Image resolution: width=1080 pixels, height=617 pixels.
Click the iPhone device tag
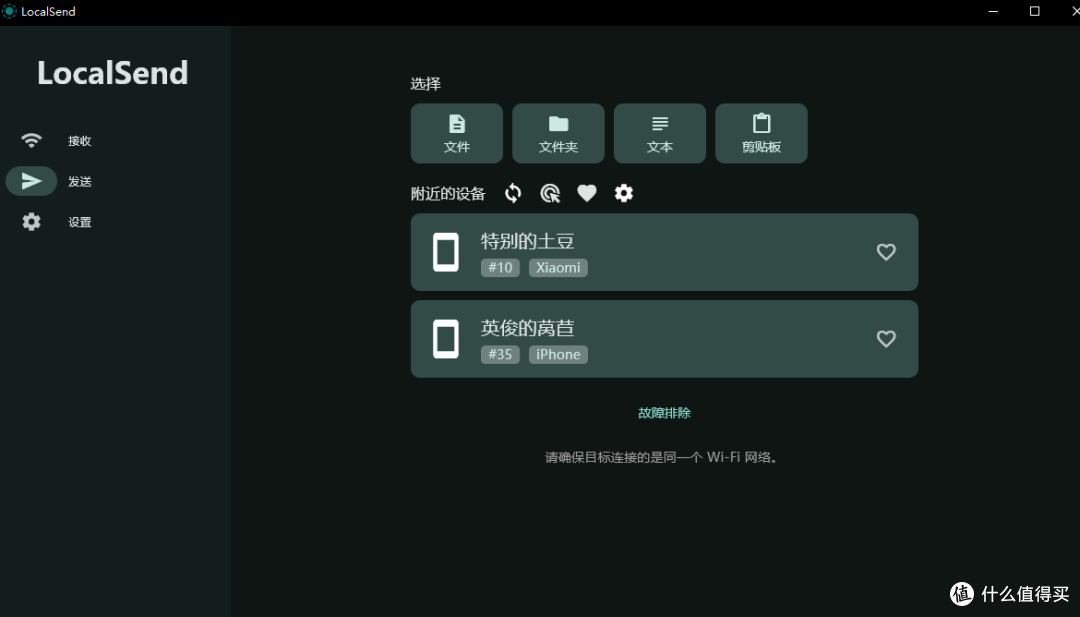pyautogui.click(x=558, y=354)
